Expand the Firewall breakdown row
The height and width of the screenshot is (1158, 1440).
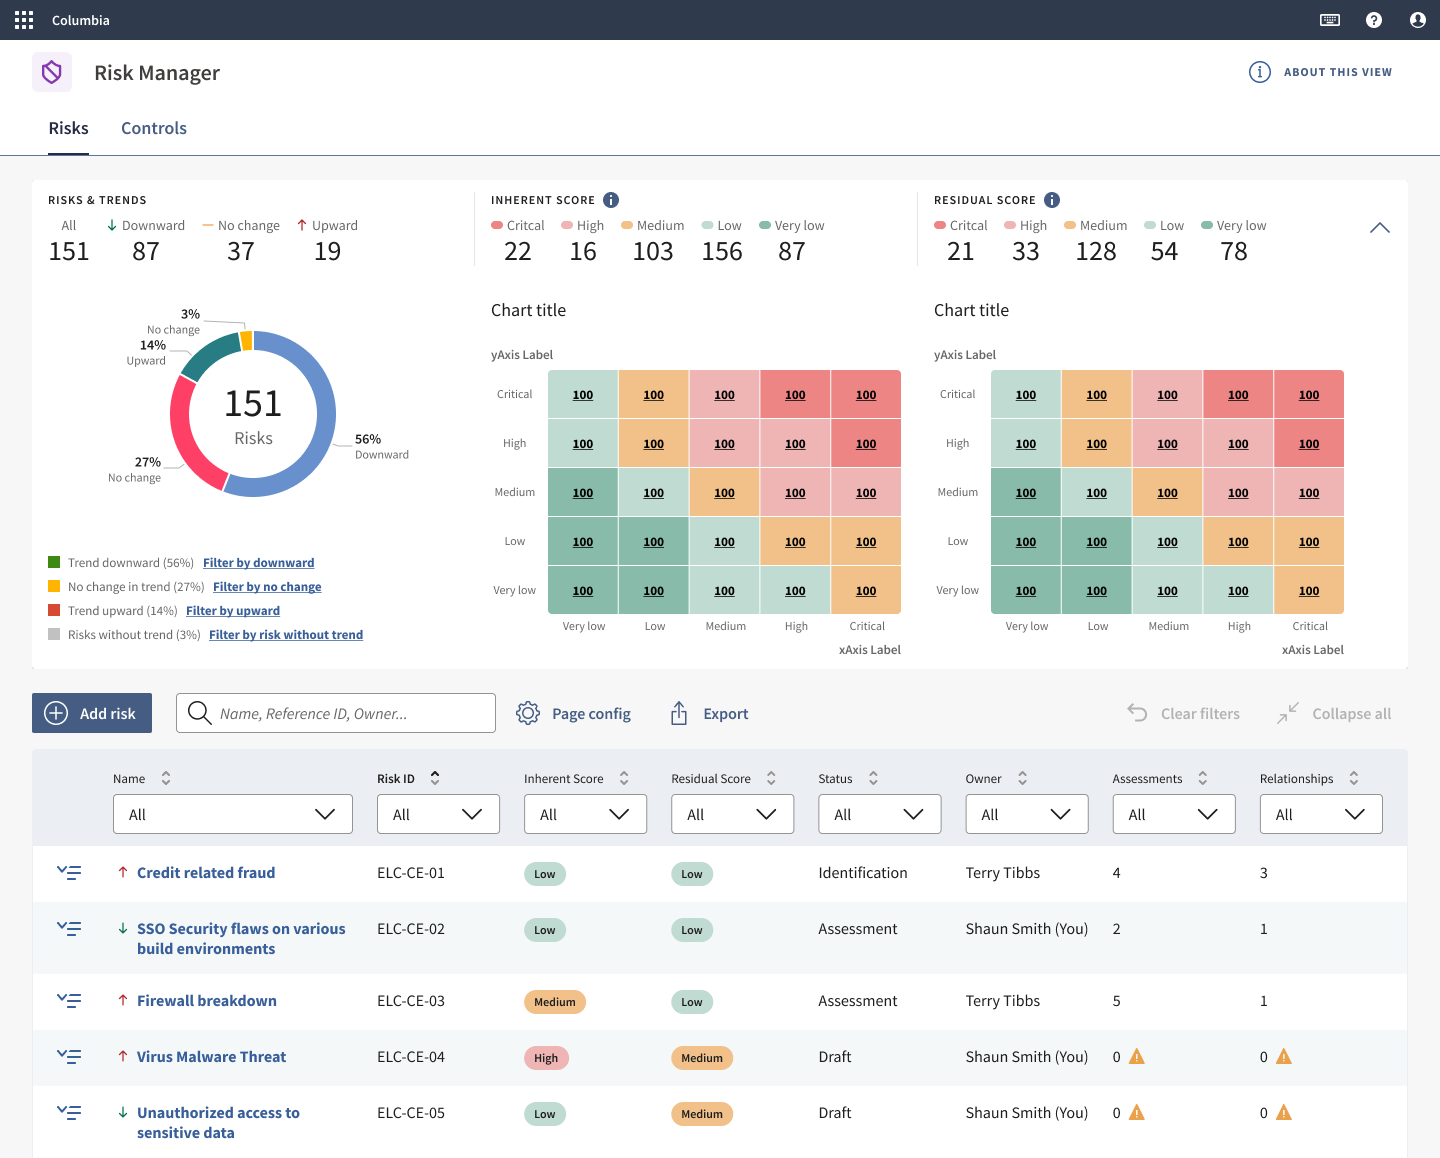point(69,1001)
